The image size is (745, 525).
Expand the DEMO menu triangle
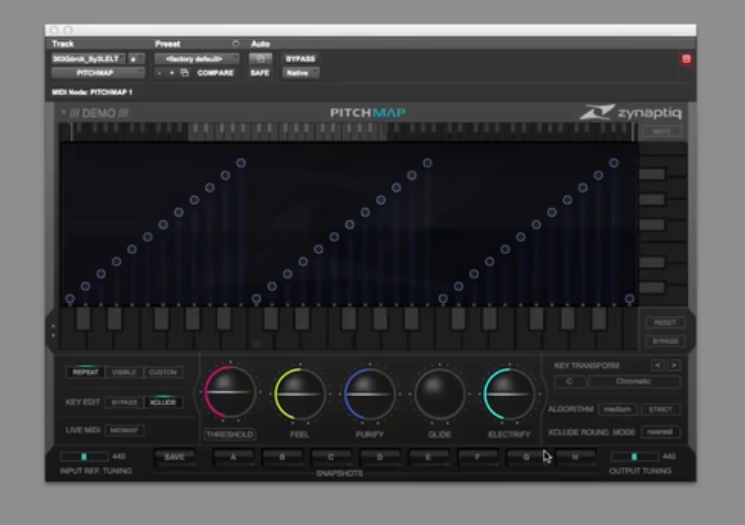[63, 113]
